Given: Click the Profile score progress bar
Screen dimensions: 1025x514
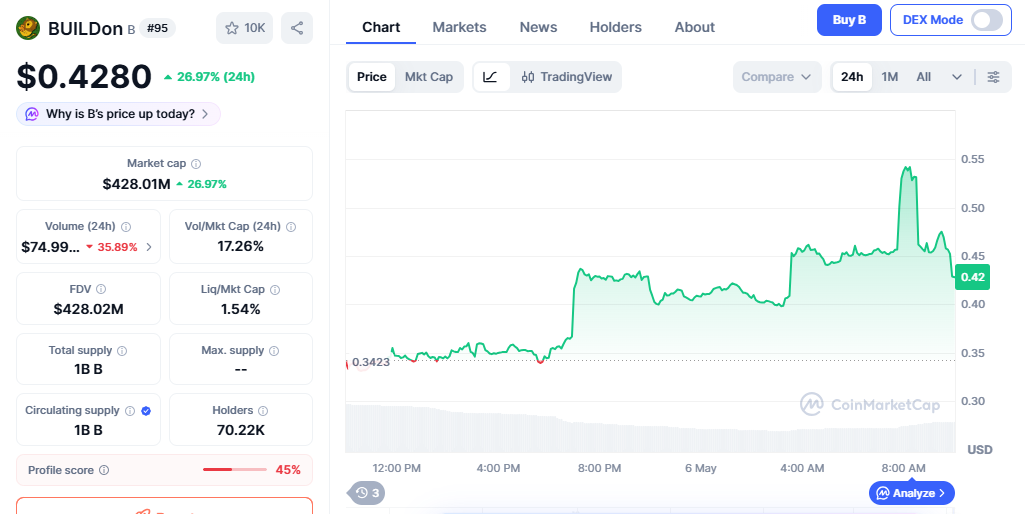Looking at the screenshot, I should tap(235, 470).
